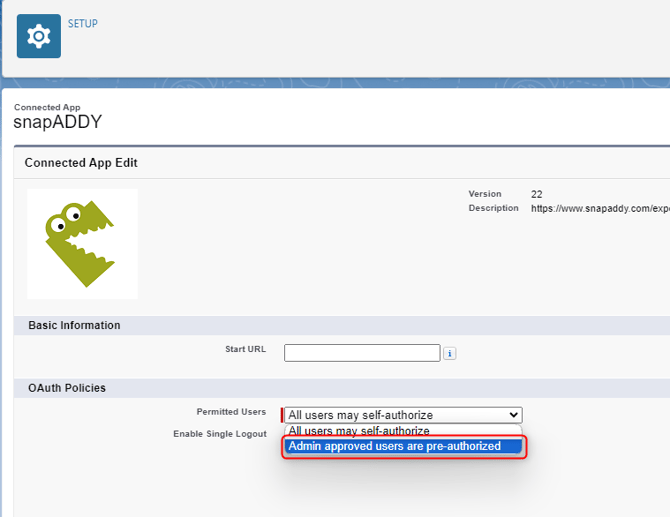This screenshot has height=517, width=670.
Task: Click the Permitted Users label
Action: [231, 411]
